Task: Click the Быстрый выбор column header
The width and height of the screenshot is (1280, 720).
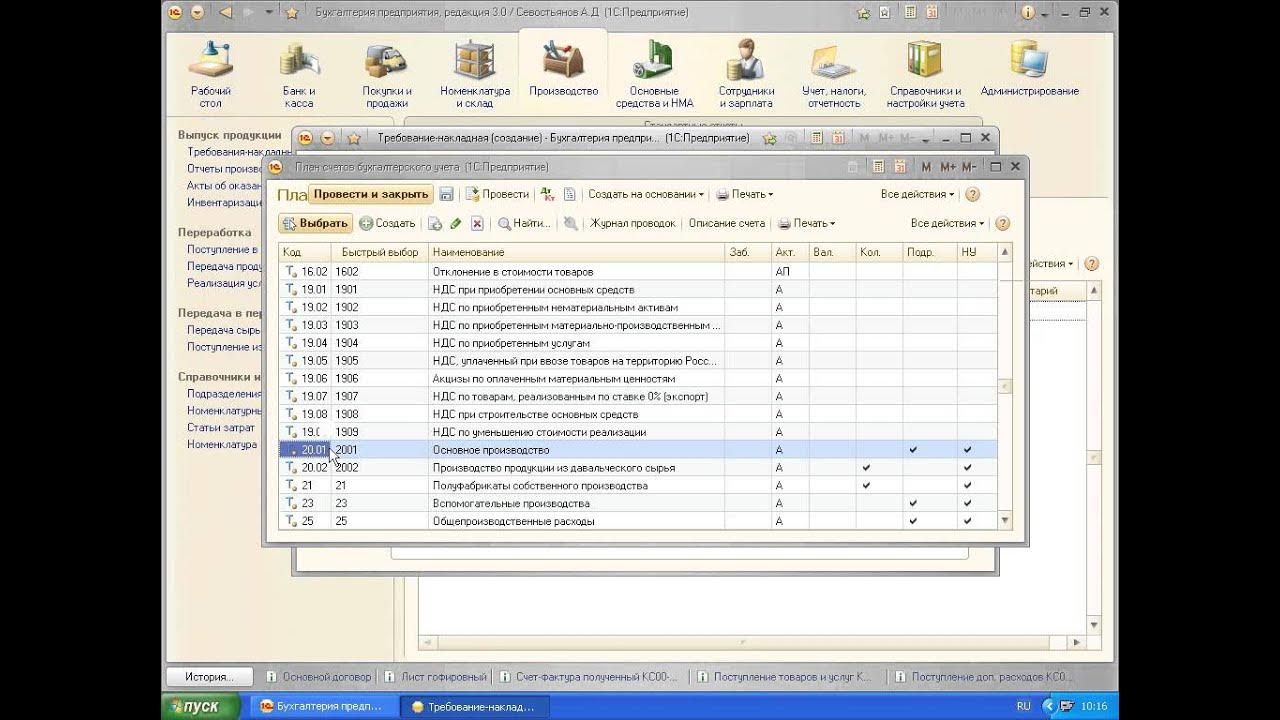Action: [380, 252]
